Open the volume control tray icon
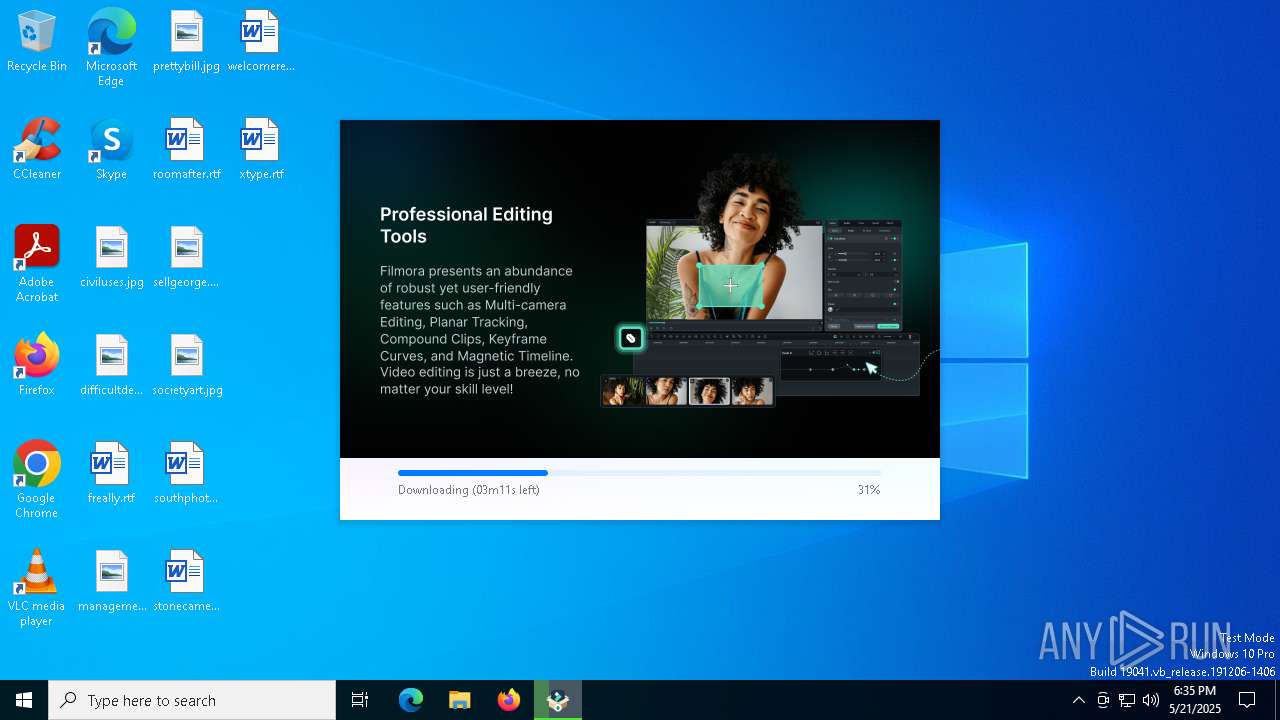The image size is (1280, 720). (1151, 700)
